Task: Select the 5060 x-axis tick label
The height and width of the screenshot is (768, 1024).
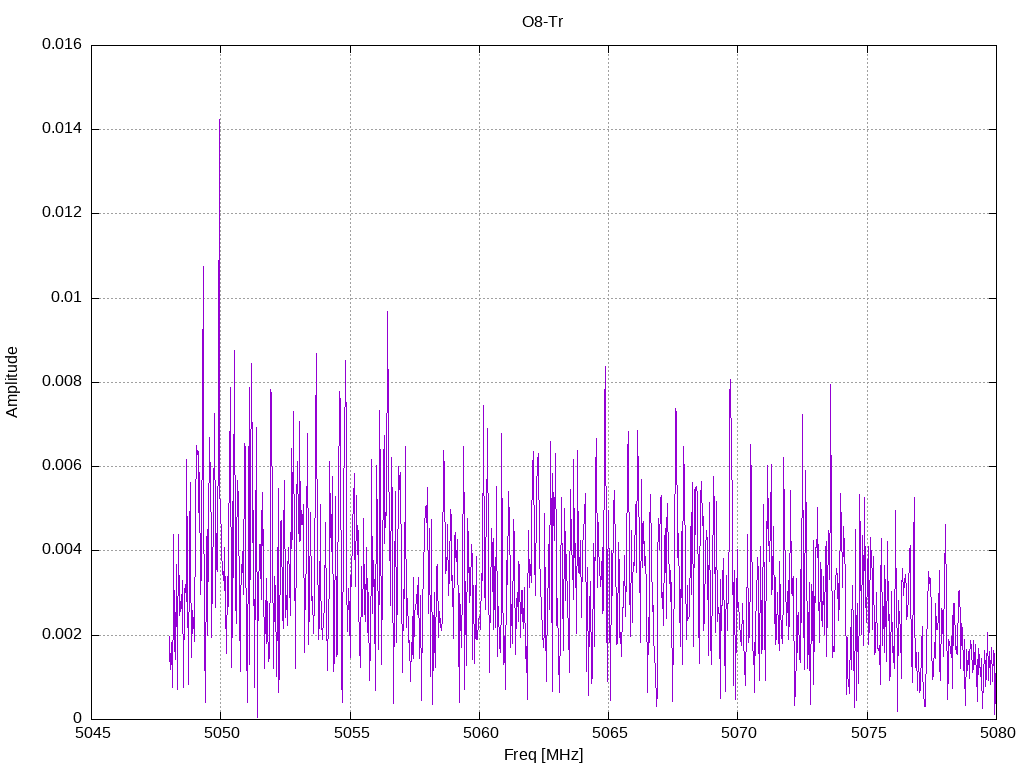Action: [x=479, y=734]
